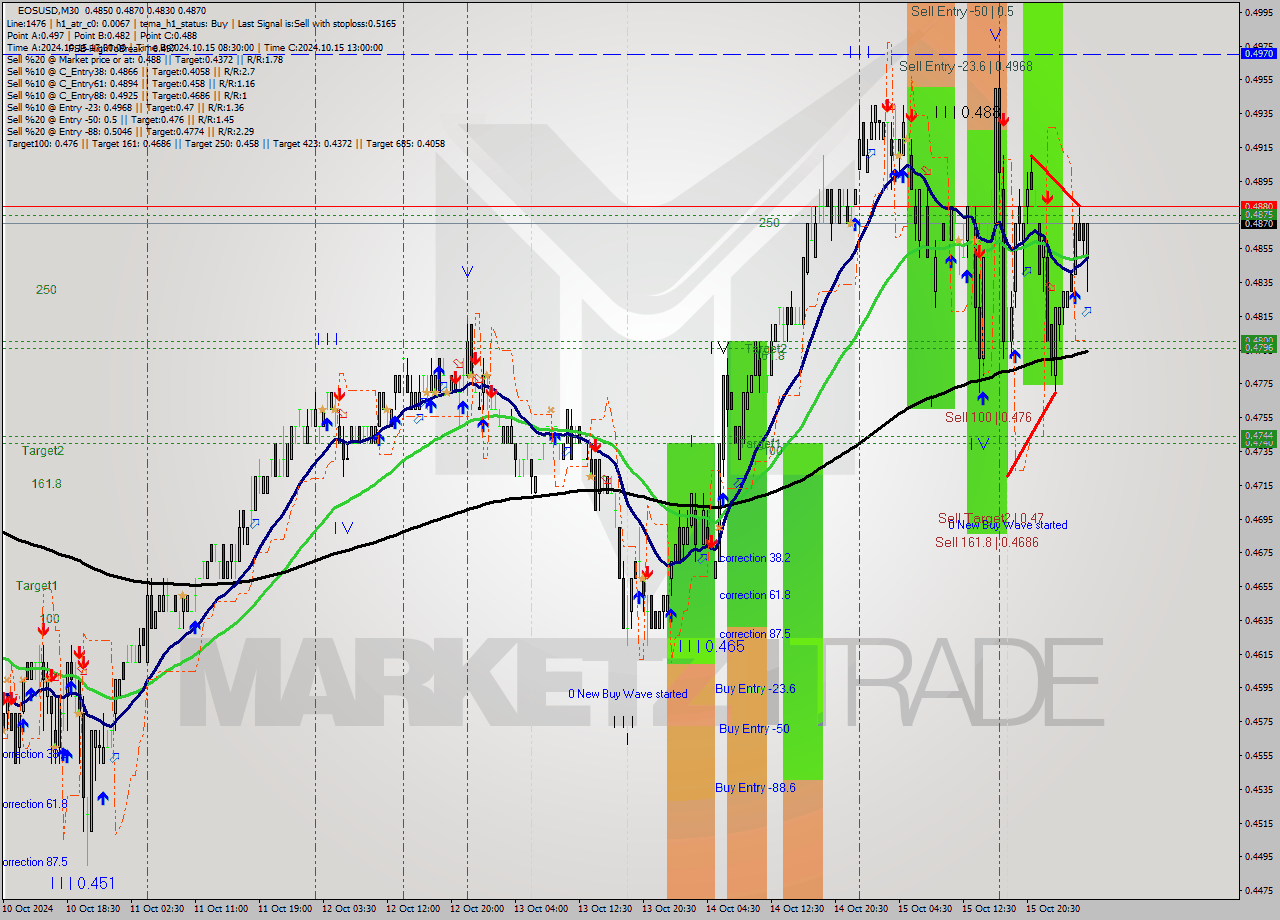This screenshot has height=920, width=1280.
Task: Select the 0.4615 price axis label
Action: [1257, 654]
